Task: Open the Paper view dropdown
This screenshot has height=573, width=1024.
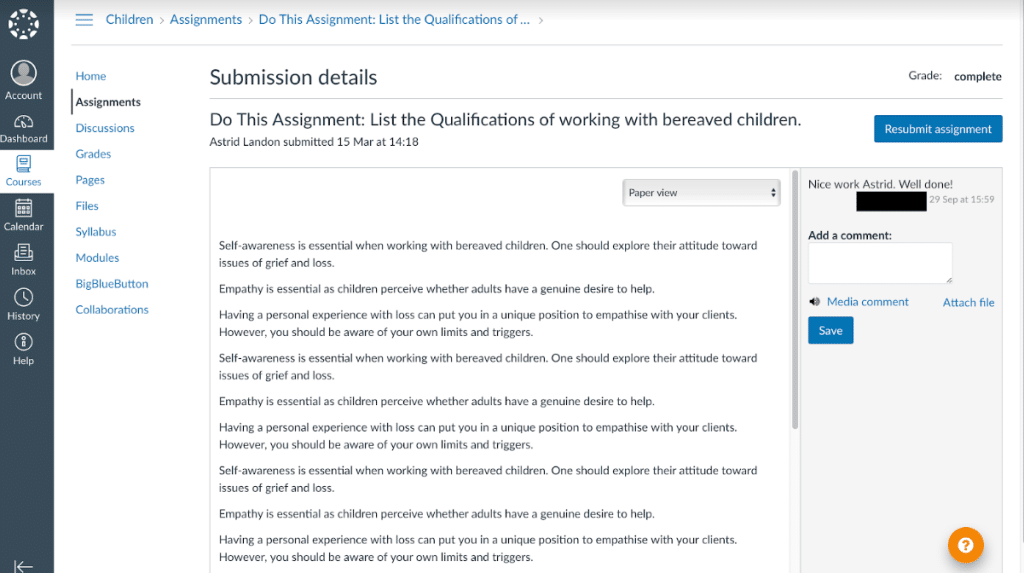Action: tap(701, 193)
